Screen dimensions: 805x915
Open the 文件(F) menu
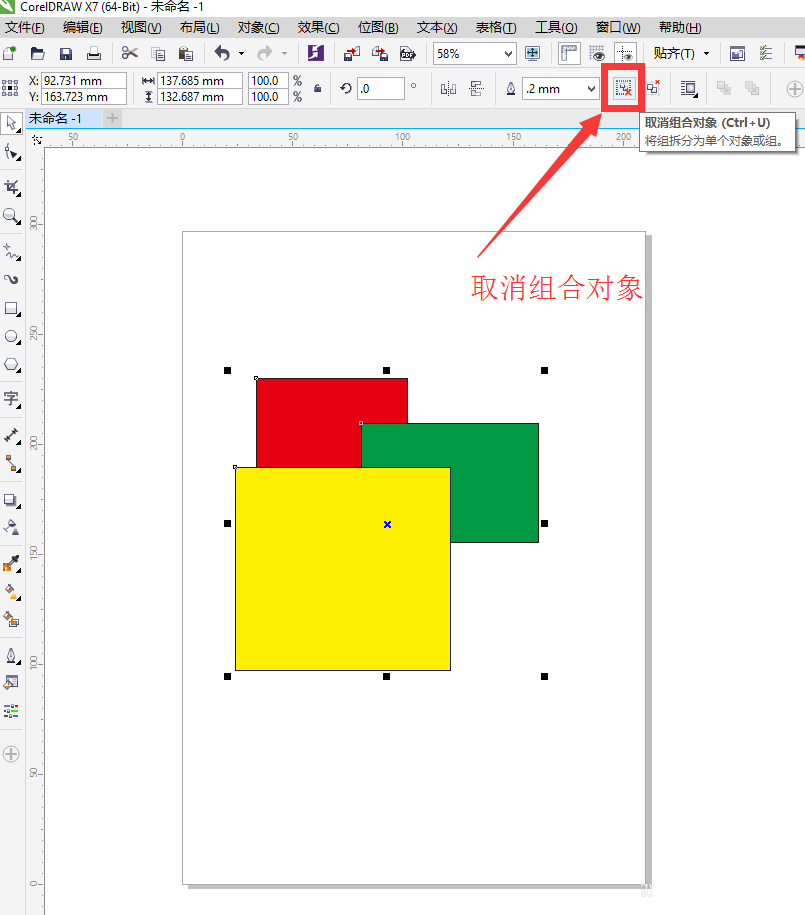pos(25,27)
